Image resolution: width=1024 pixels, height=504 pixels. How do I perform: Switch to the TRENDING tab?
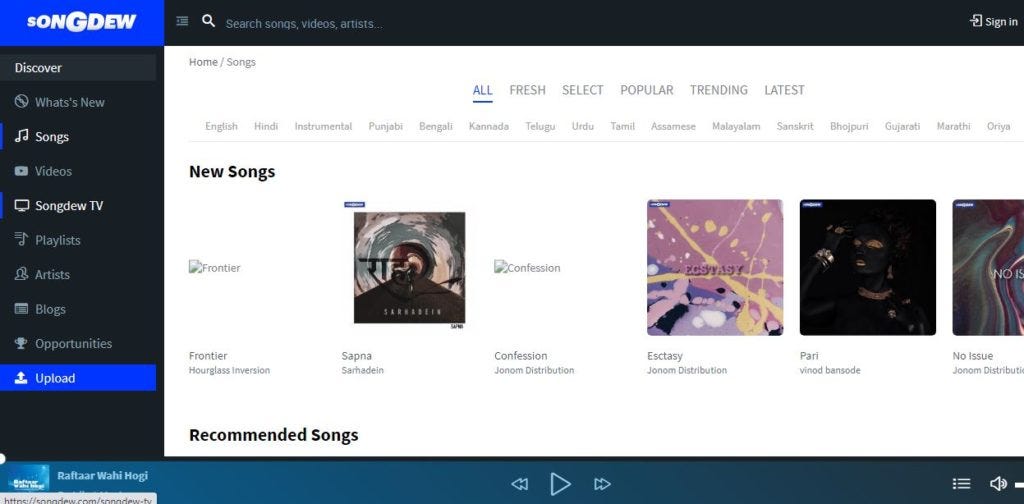[x=718, y=90]
